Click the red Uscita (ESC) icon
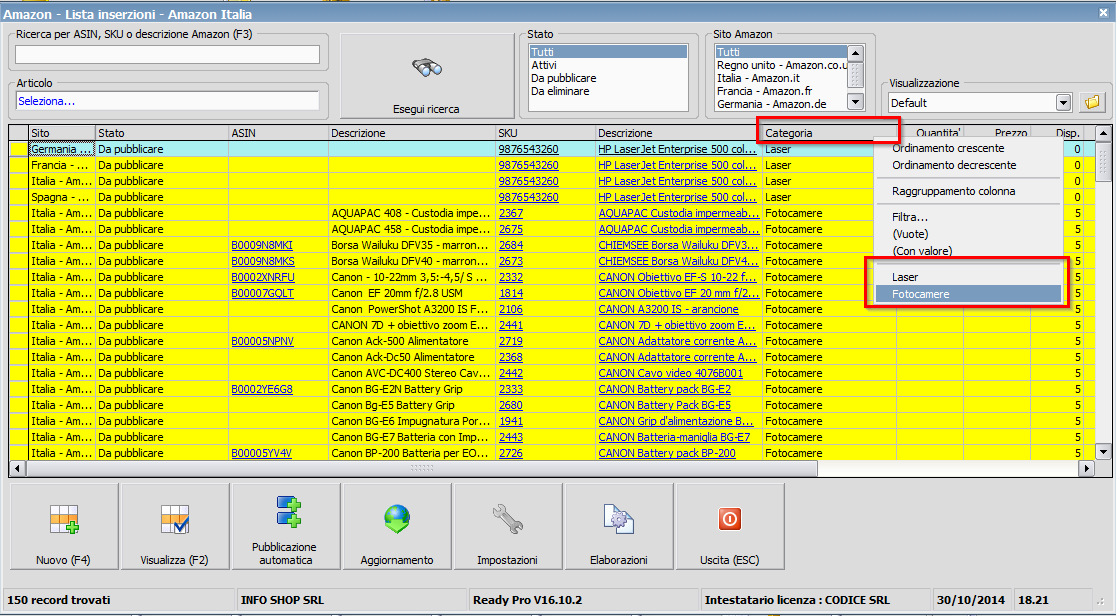 pos(730,520)
